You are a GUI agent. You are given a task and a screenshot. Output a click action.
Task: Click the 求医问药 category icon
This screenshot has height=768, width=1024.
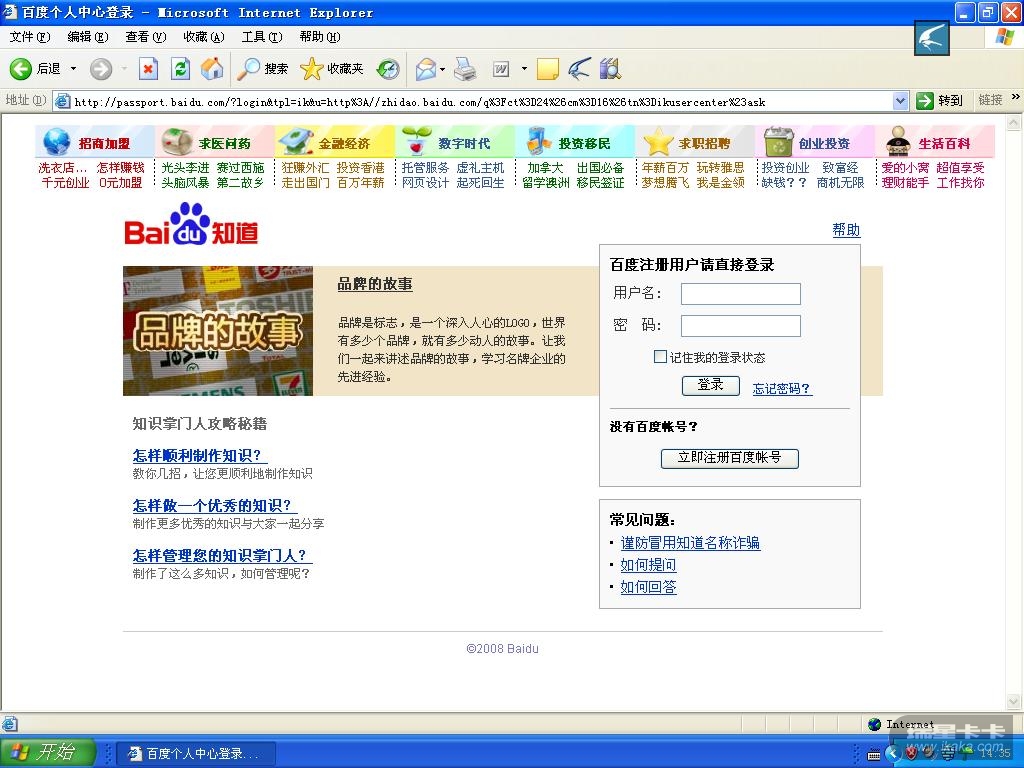pyautogui.click(x=176, y=142)
